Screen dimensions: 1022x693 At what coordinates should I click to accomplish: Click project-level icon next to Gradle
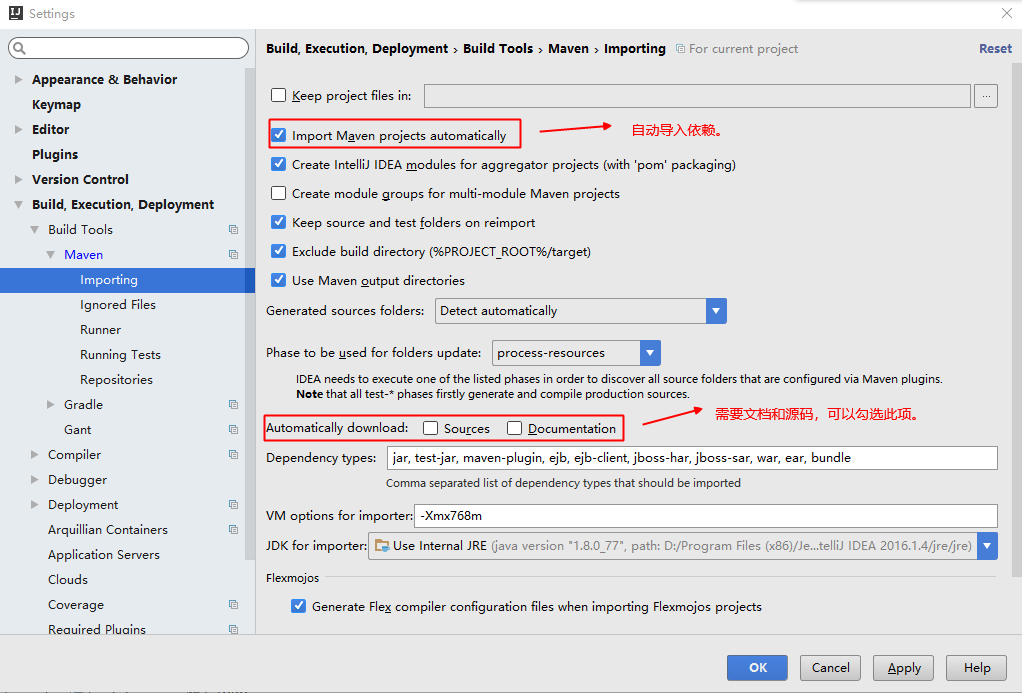pyautogui.click(x=233, y=404)
